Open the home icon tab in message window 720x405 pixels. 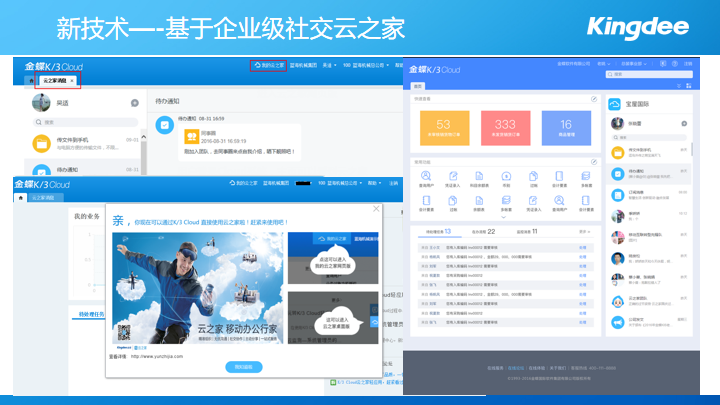point(31,81)
